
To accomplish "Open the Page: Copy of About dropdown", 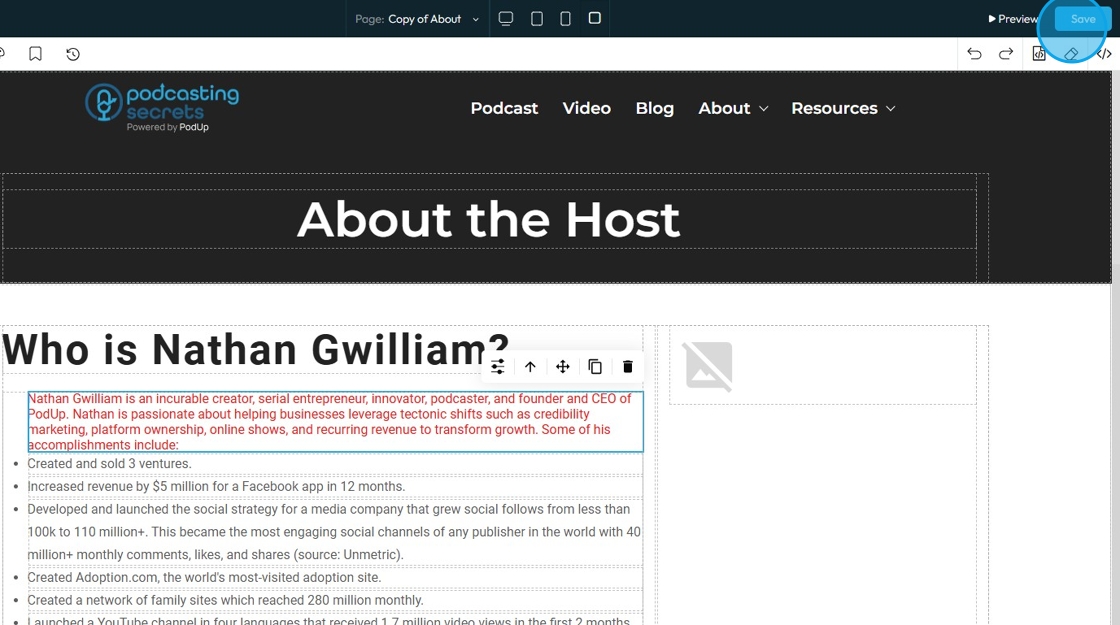I will click(x=417, y=19).
